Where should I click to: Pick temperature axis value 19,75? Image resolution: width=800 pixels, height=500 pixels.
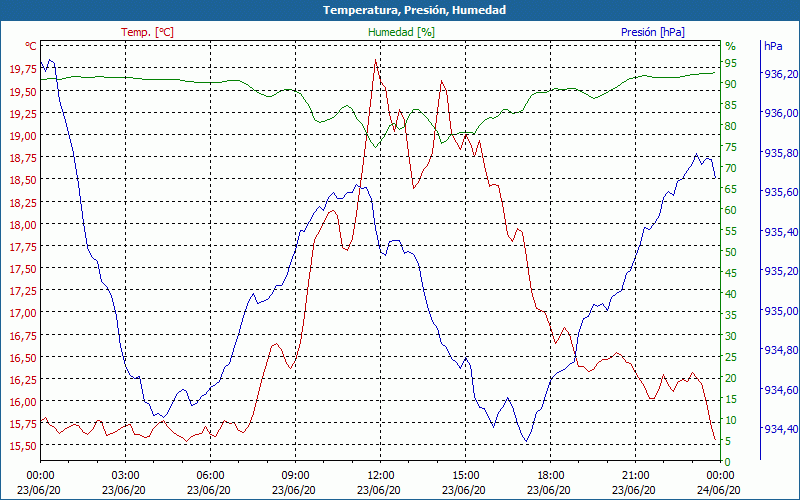coord(23,69)
